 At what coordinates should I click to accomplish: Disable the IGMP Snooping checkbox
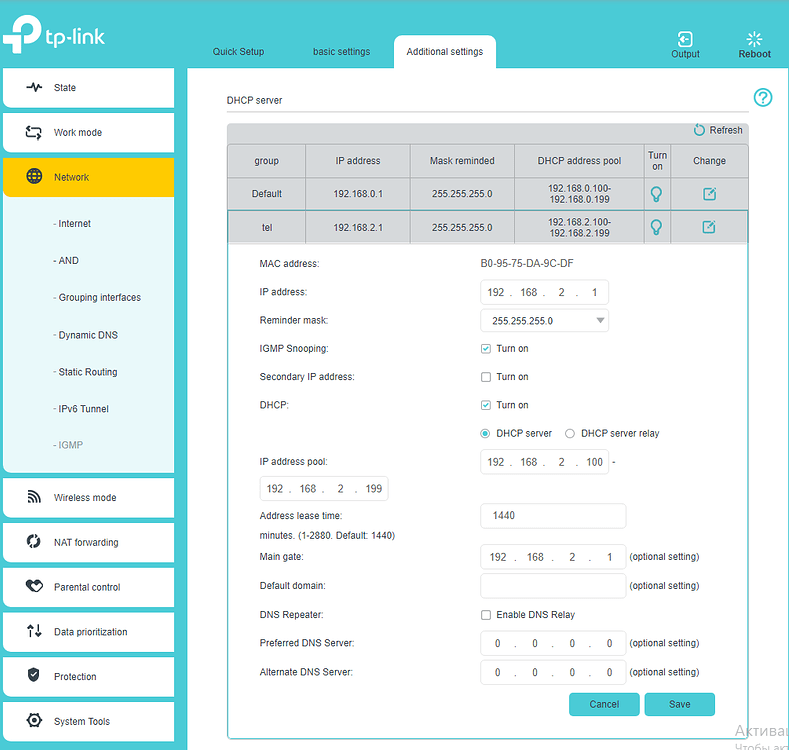tap(486, 349)
